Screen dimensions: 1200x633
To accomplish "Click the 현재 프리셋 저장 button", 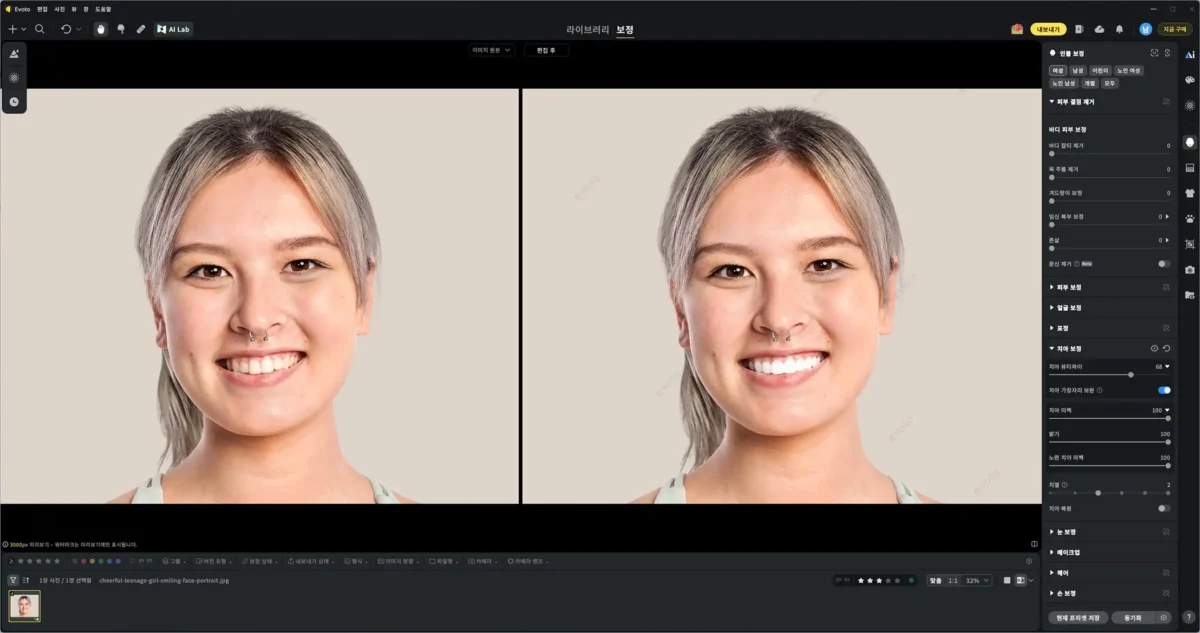I will [x=1080, y=618].
